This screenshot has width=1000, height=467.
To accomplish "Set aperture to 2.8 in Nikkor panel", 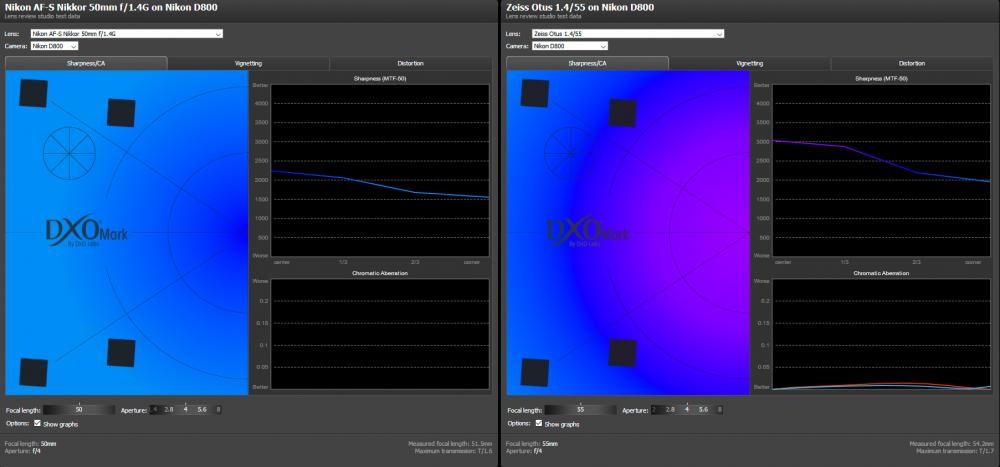I will [169, 410].
